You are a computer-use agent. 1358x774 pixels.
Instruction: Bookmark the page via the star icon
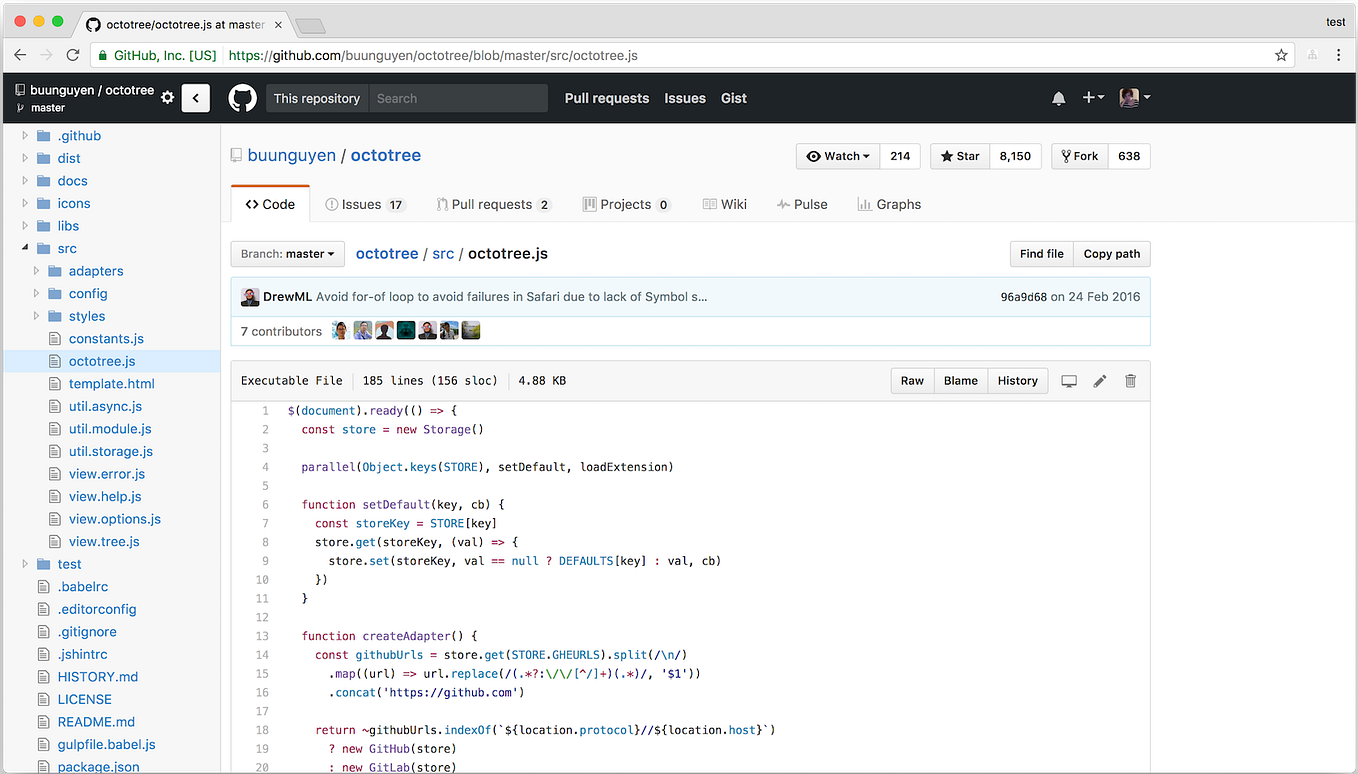pyautogui.click(x=1281, y=56)
